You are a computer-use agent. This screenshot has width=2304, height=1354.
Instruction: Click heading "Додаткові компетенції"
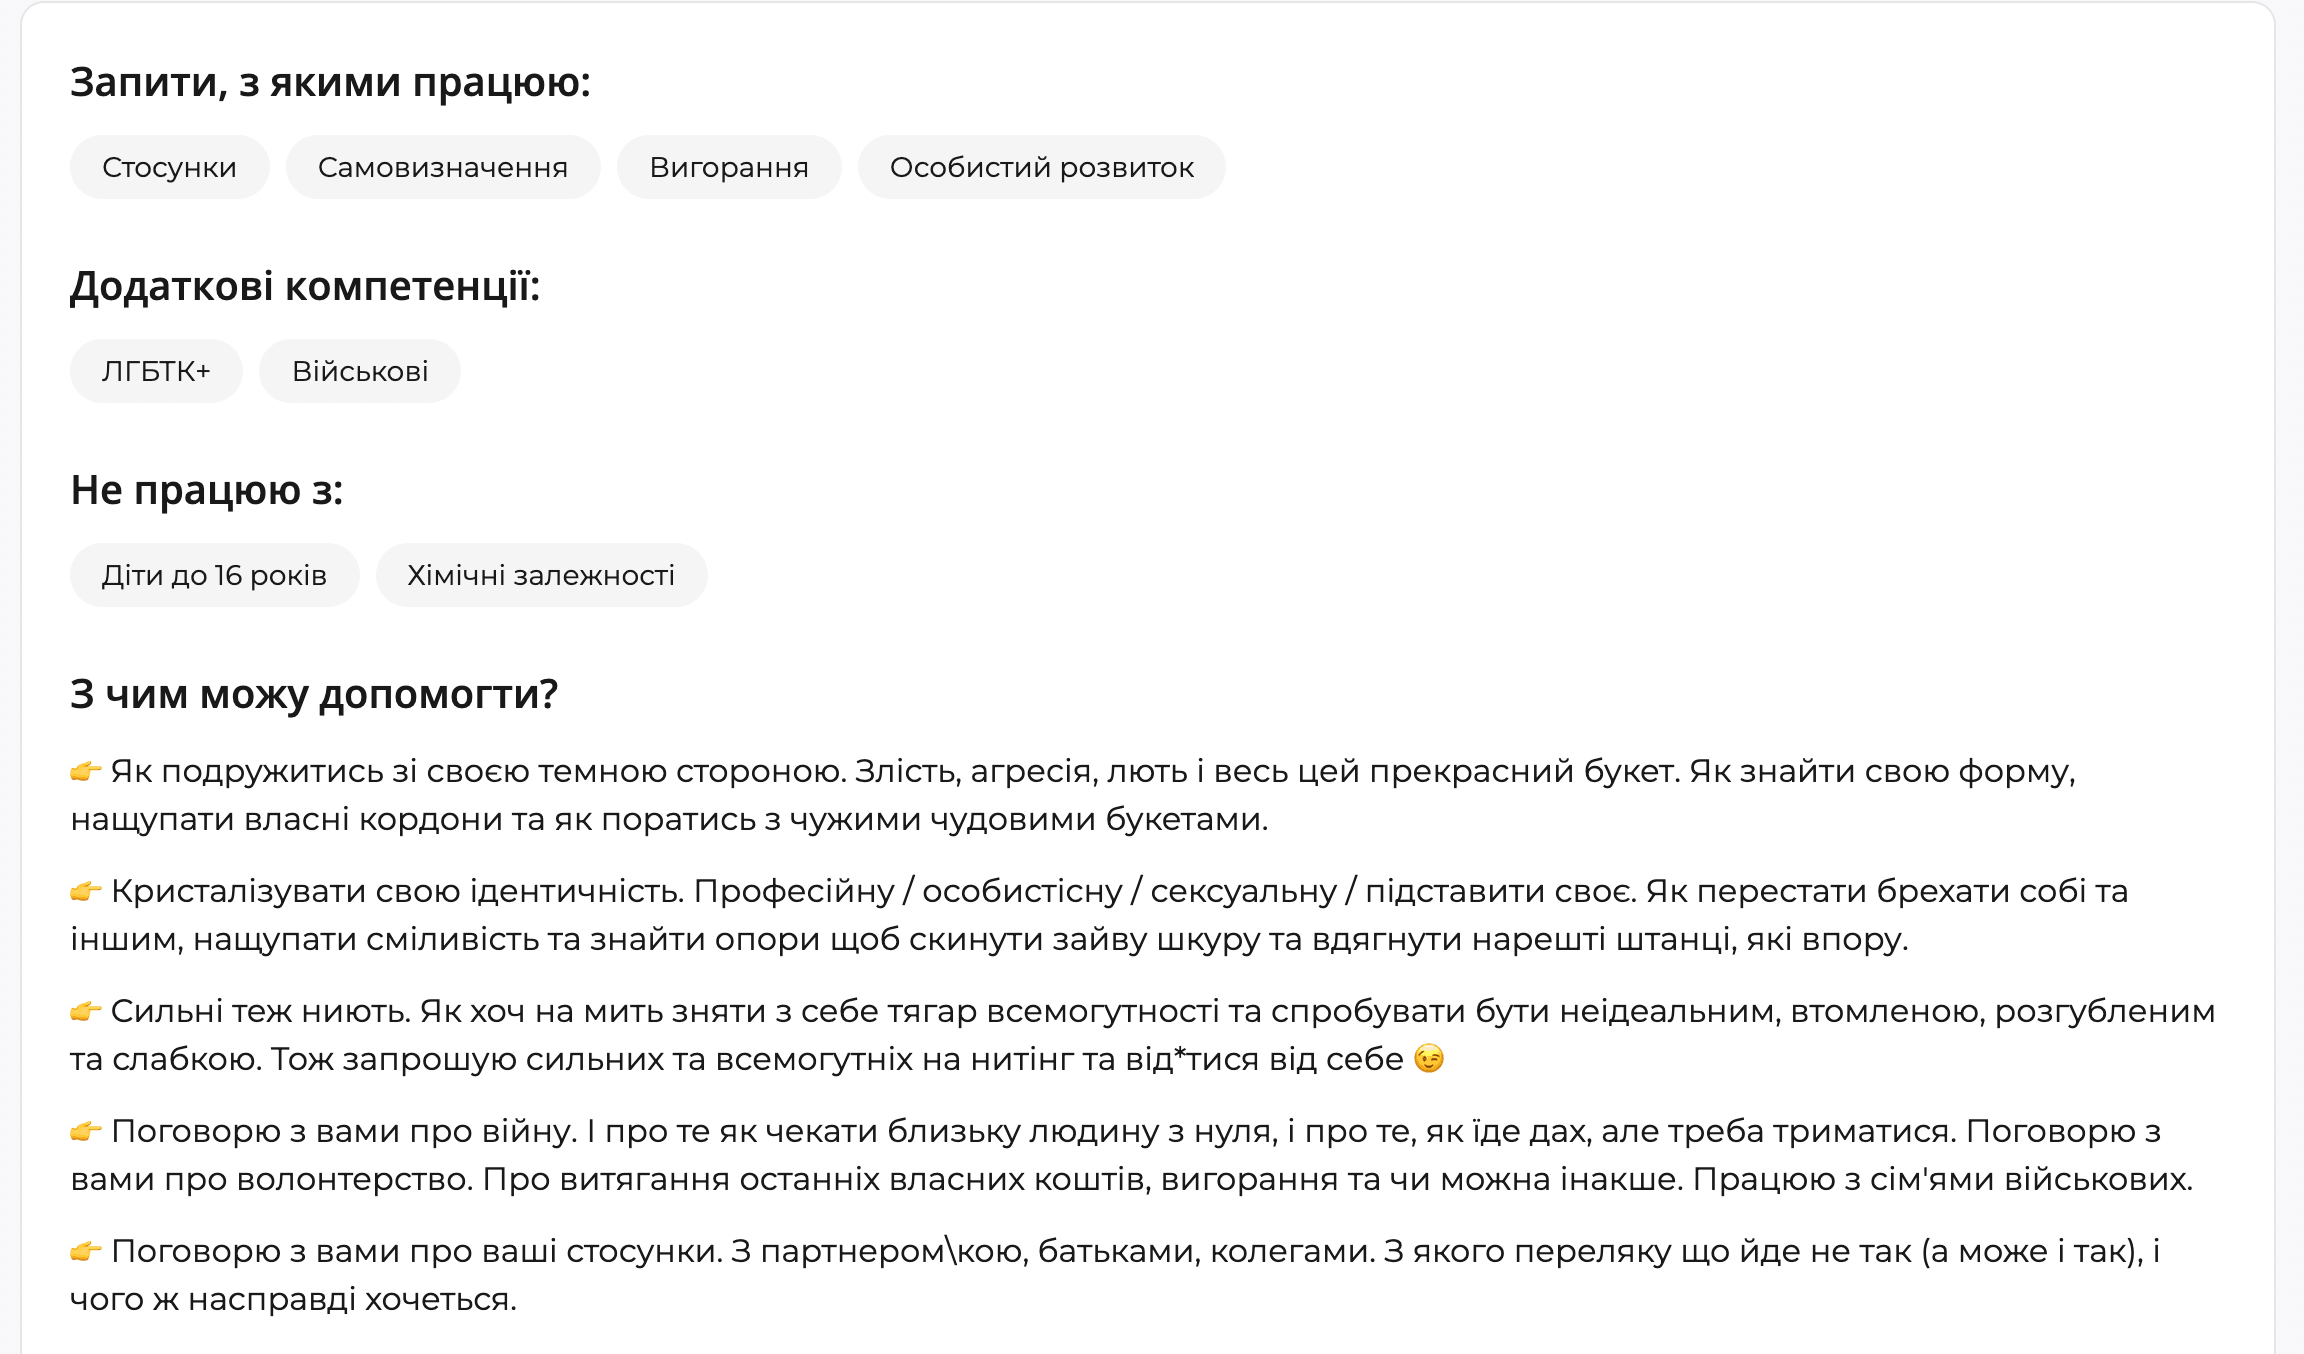(306, 288)
